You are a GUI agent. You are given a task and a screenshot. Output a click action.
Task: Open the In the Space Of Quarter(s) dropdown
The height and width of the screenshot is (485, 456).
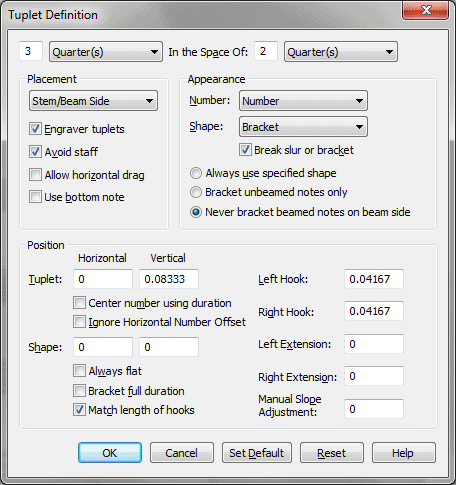coord(341,52)
